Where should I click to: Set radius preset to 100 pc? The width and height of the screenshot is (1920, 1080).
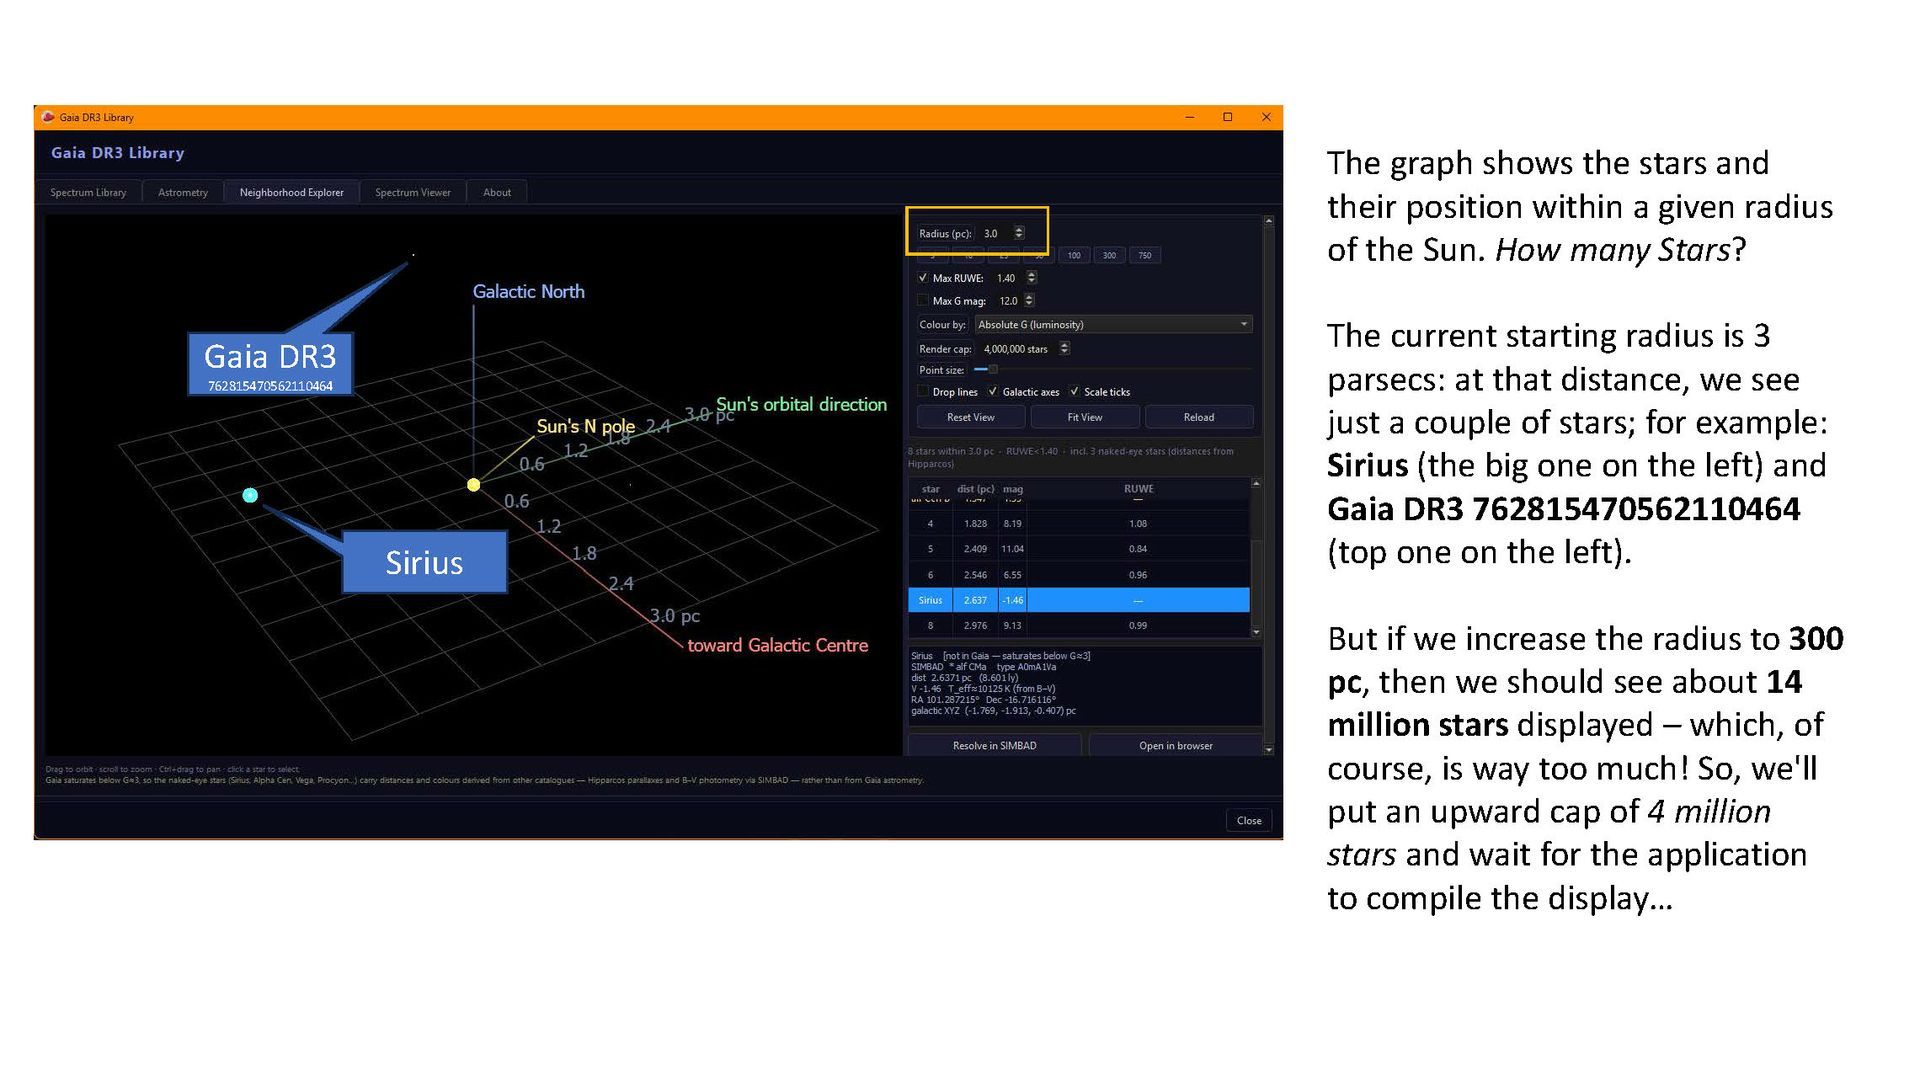[1074, 255]
